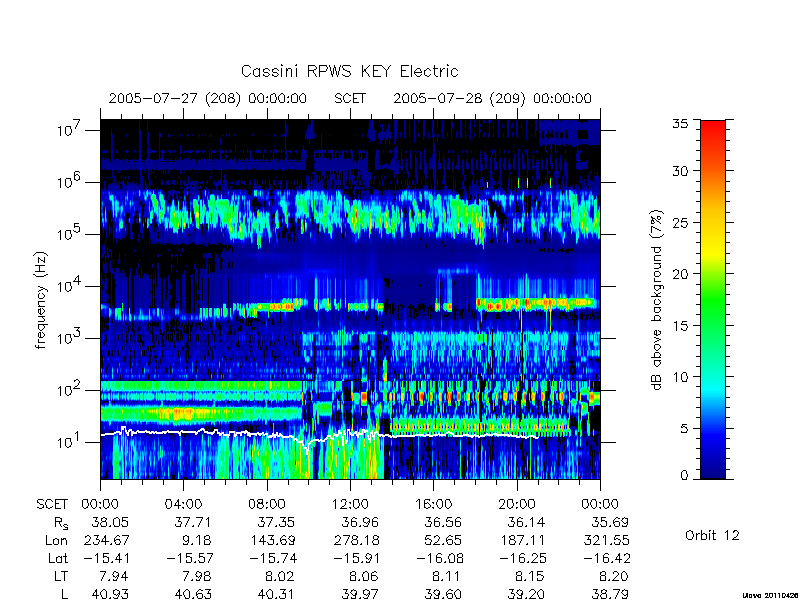Click the Rs value 36.56
This screenshot has height=600, width=800.
click(x=443, y=522)
